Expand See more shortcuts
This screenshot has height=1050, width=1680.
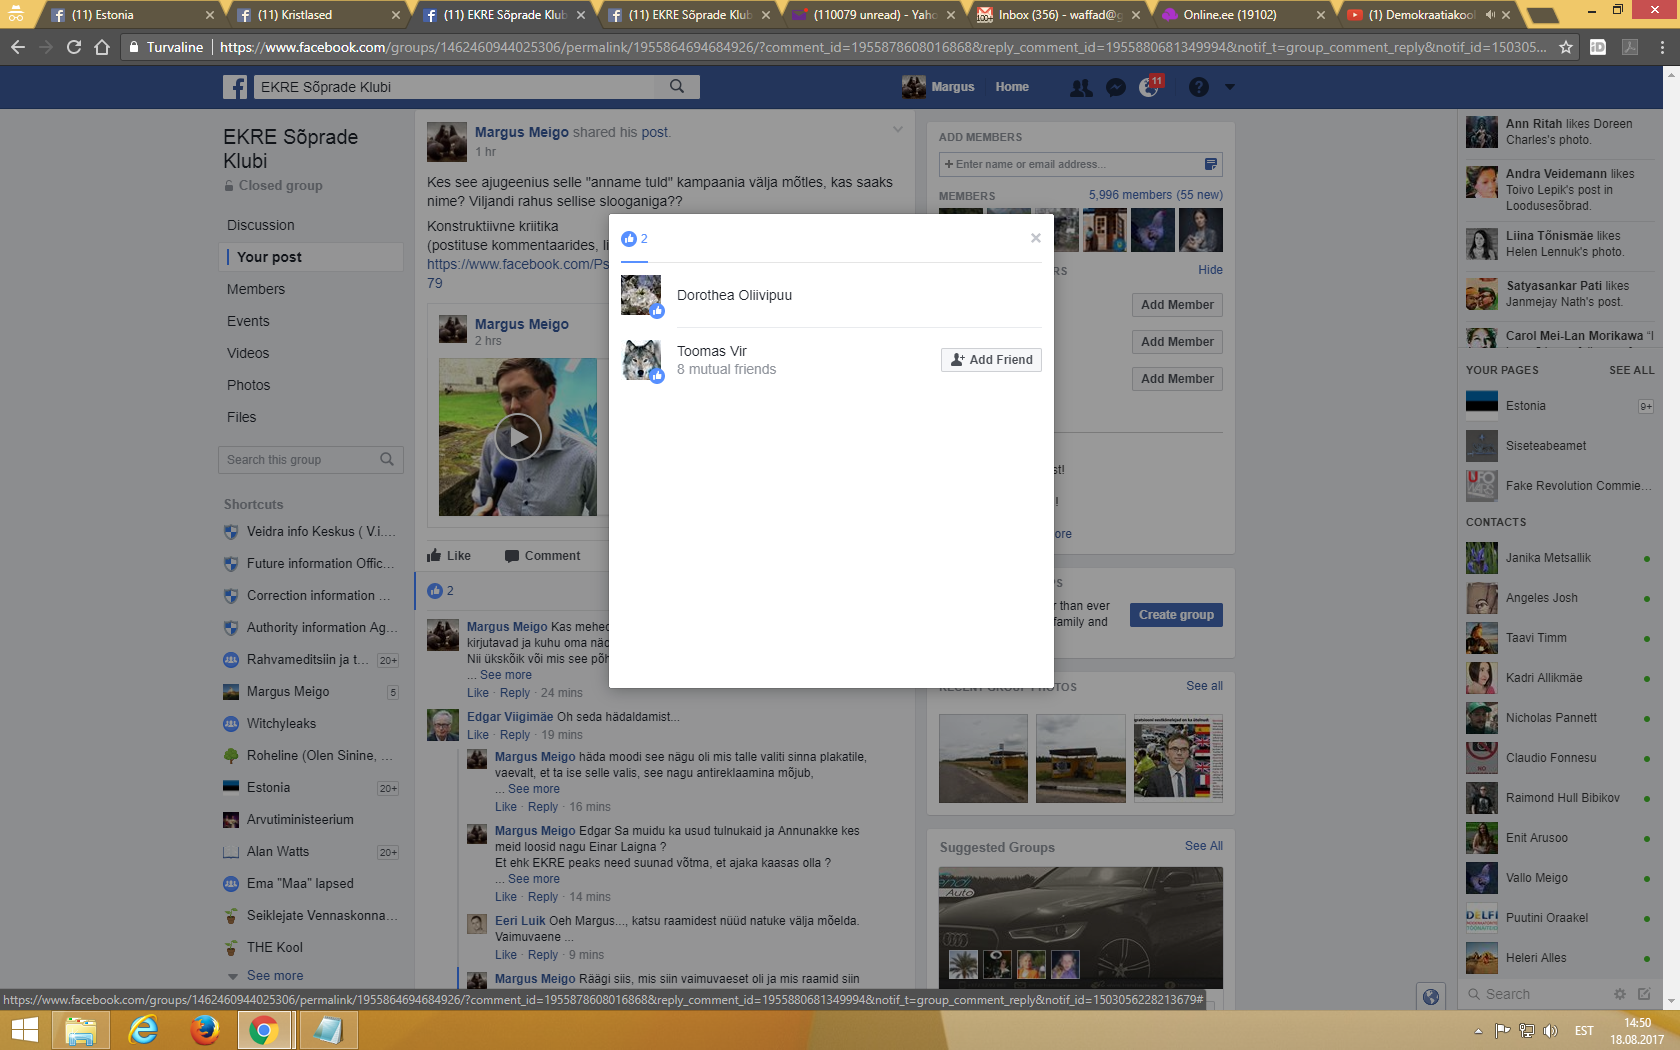point(275,976)
